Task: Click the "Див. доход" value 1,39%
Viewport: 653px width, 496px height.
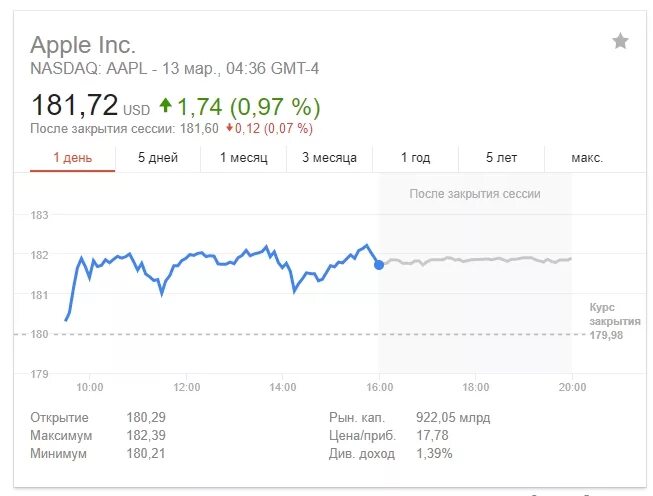Action: pos(436,454)
